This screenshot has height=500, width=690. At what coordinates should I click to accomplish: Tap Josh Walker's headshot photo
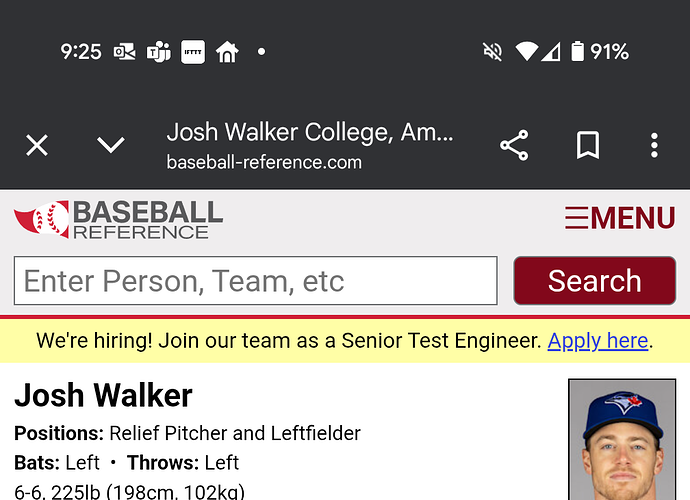[x=622, y=439]
